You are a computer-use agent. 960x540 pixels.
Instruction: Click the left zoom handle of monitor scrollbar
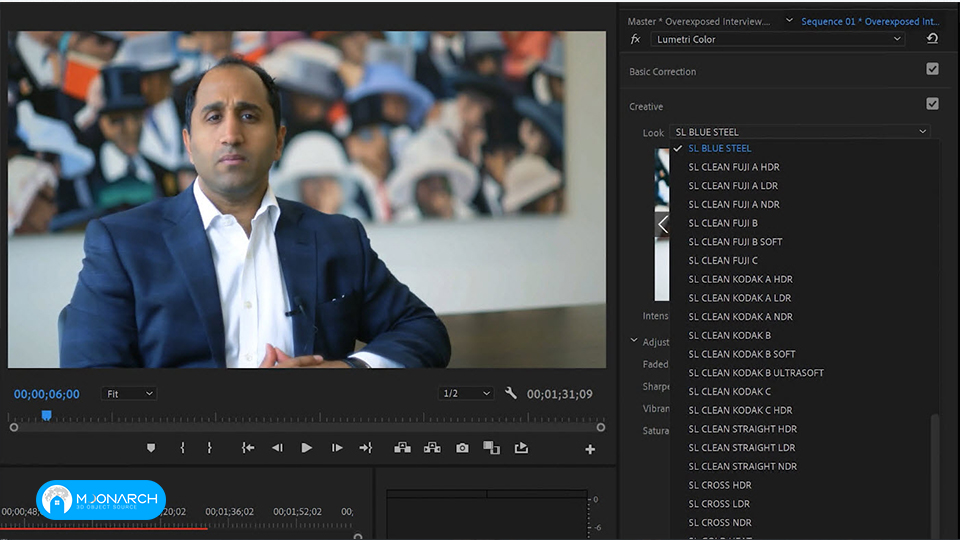13,427
